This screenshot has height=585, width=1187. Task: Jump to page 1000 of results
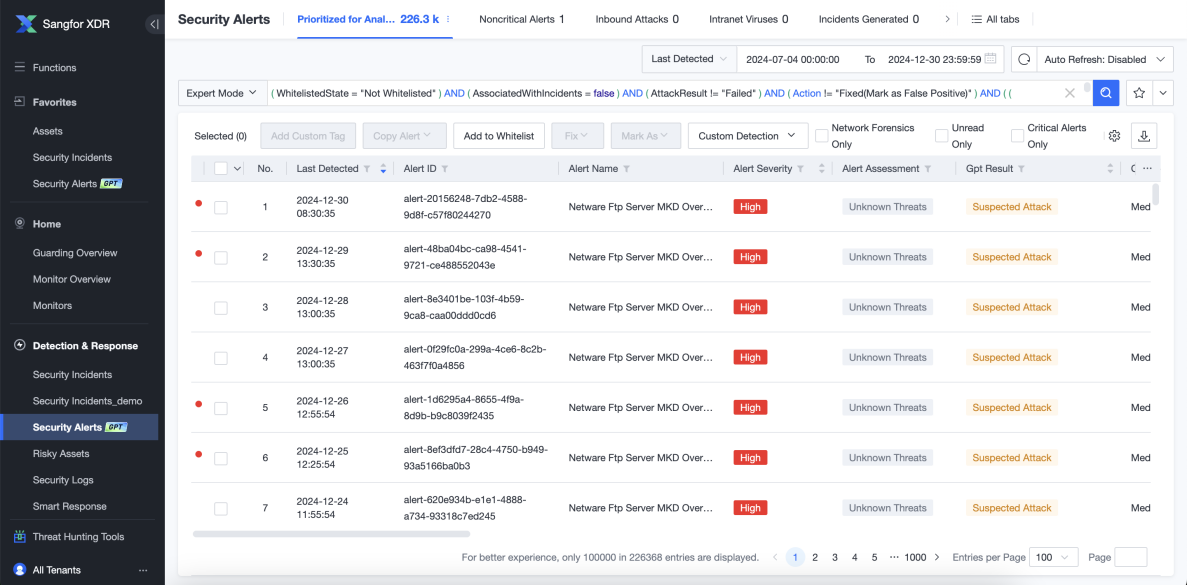tap(914, 557)
